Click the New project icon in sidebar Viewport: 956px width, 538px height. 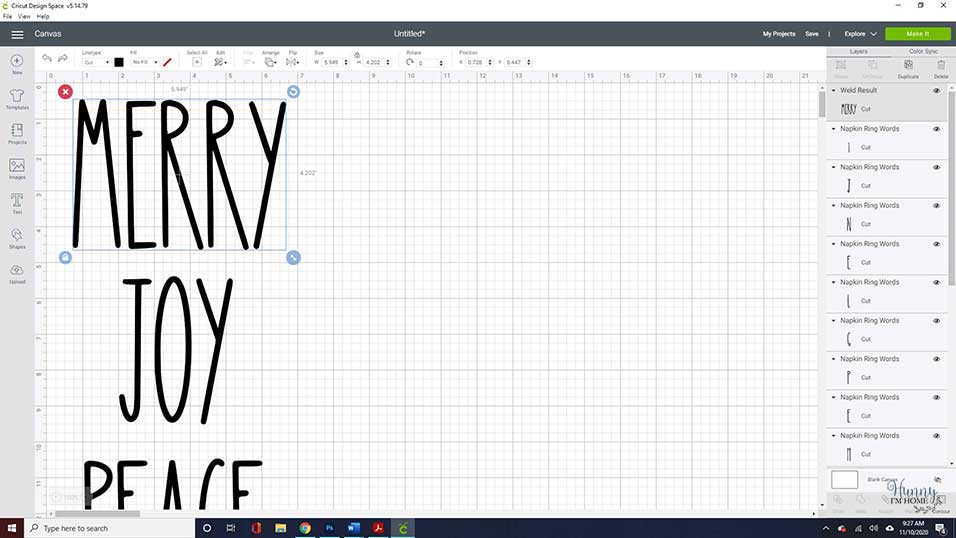click(17, 63)
